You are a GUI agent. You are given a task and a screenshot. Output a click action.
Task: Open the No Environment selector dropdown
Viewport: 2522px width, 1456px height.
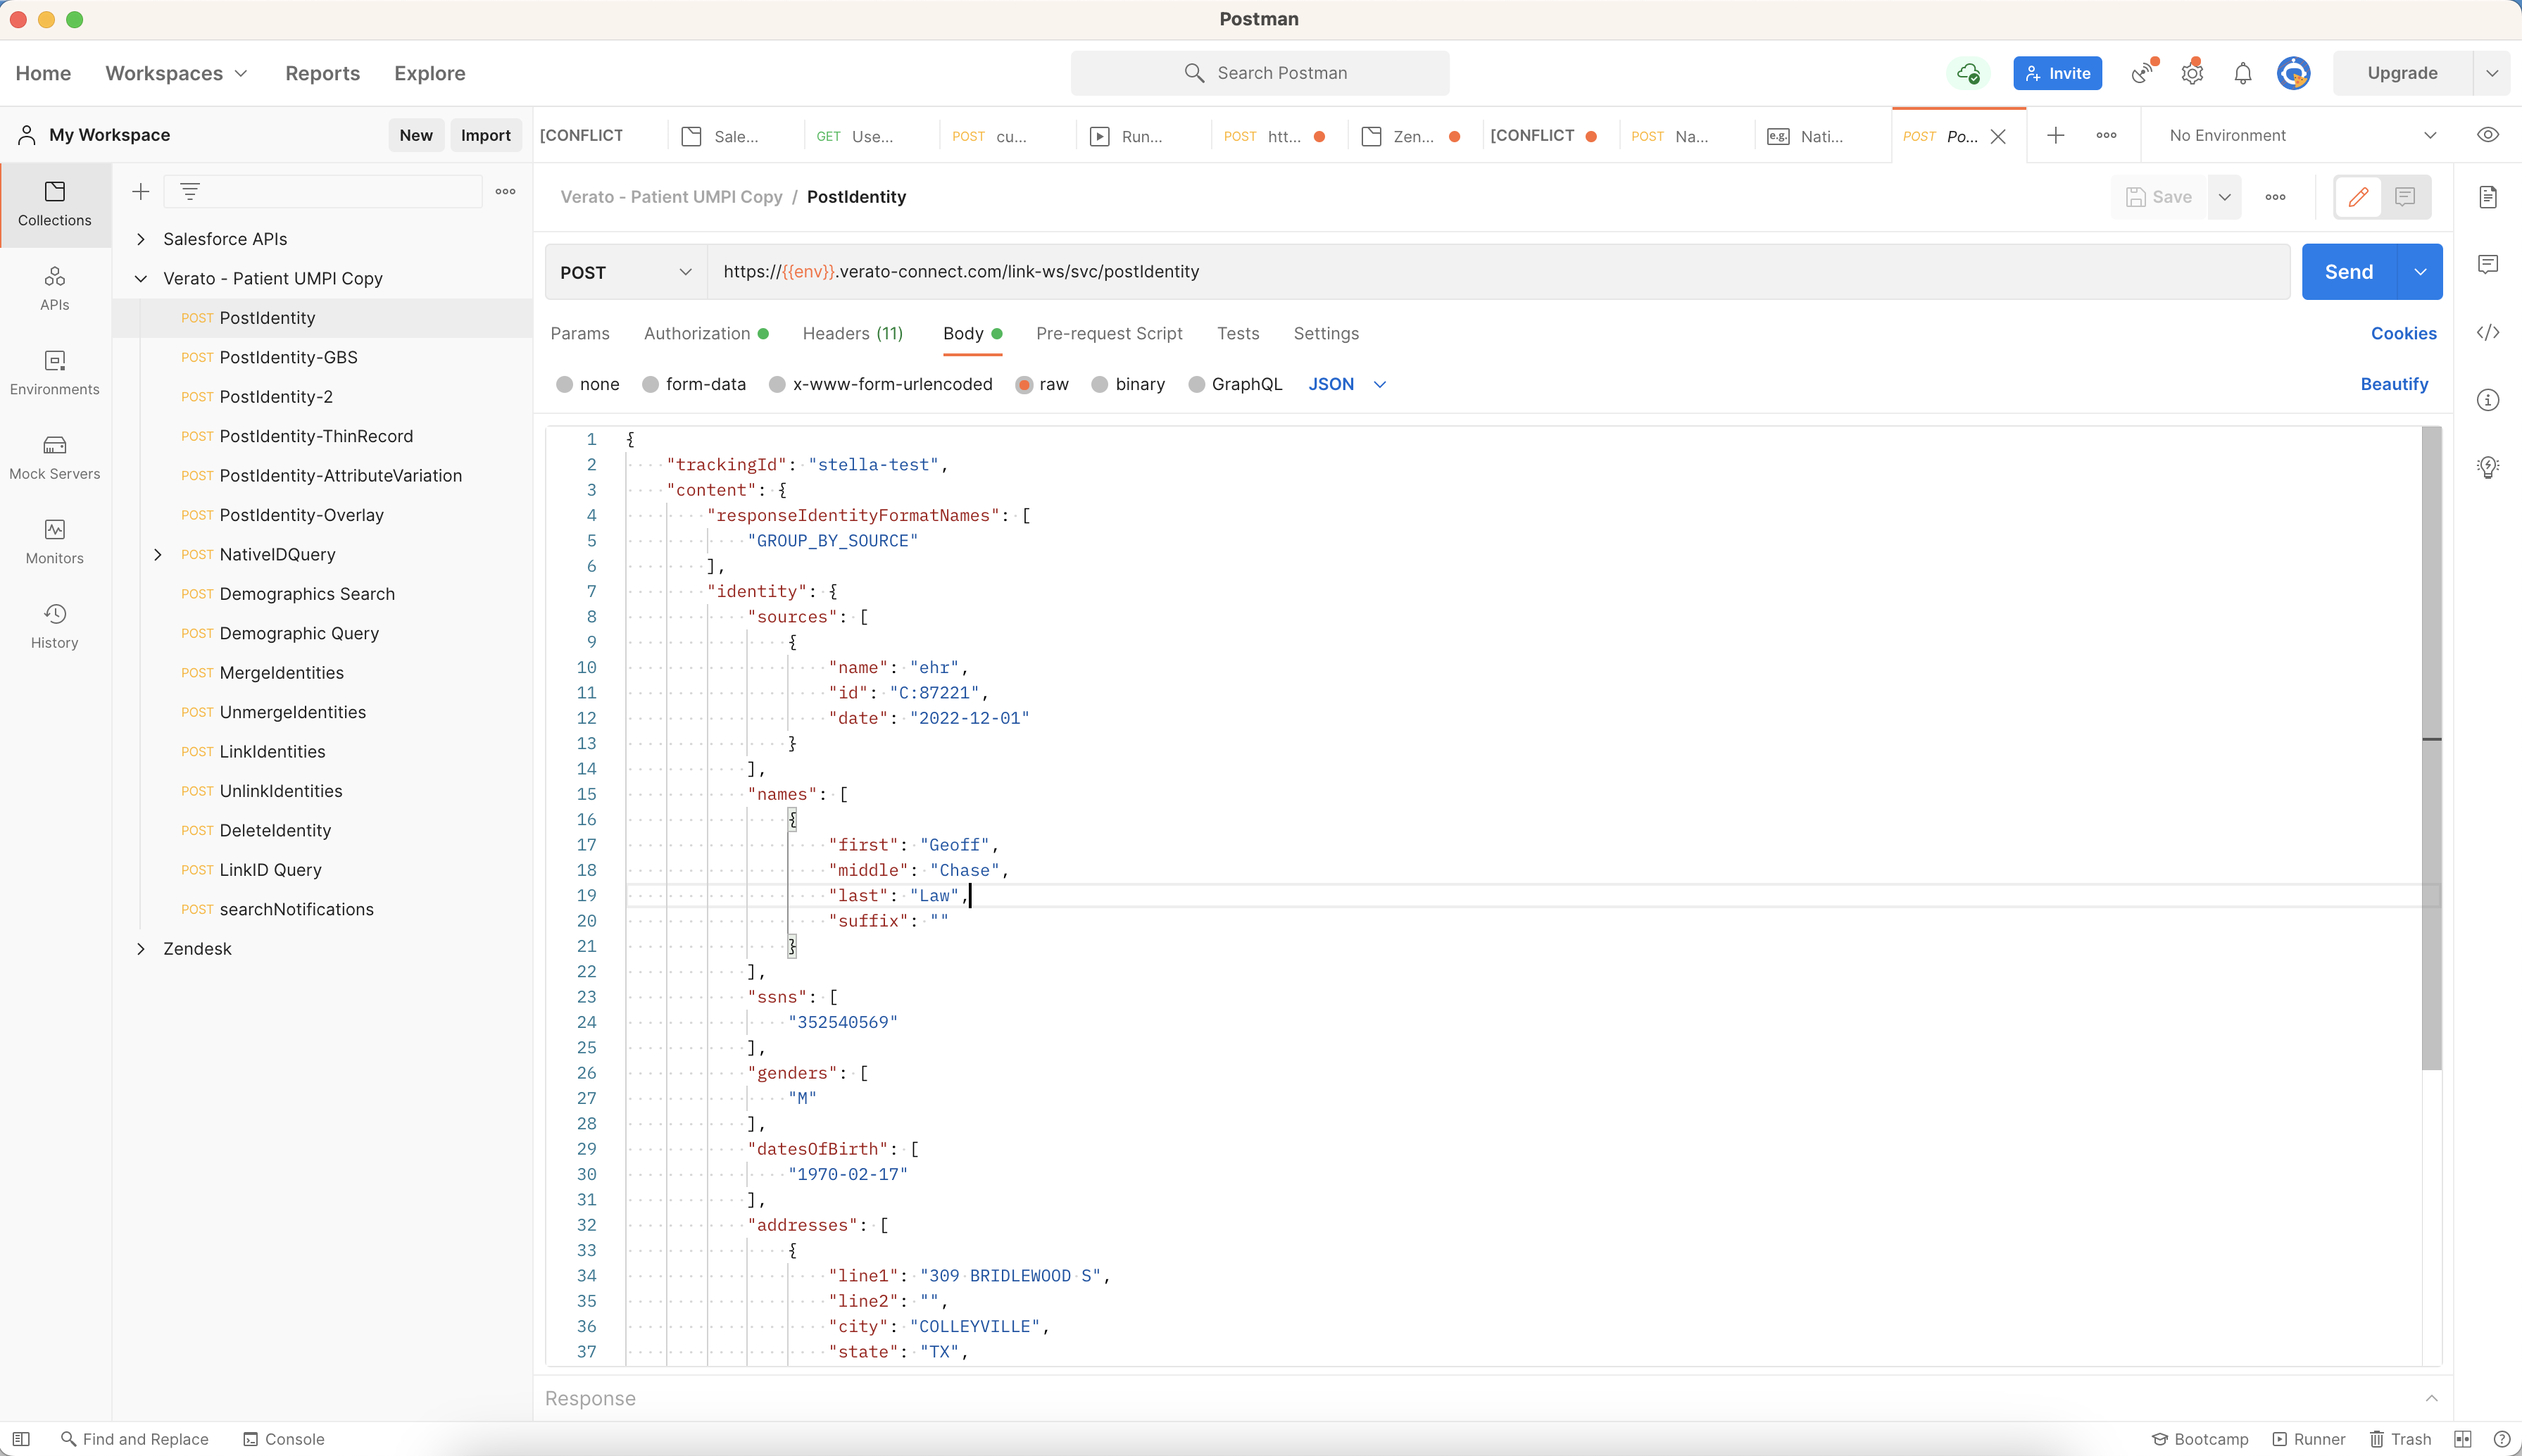tap(2300, 135)
